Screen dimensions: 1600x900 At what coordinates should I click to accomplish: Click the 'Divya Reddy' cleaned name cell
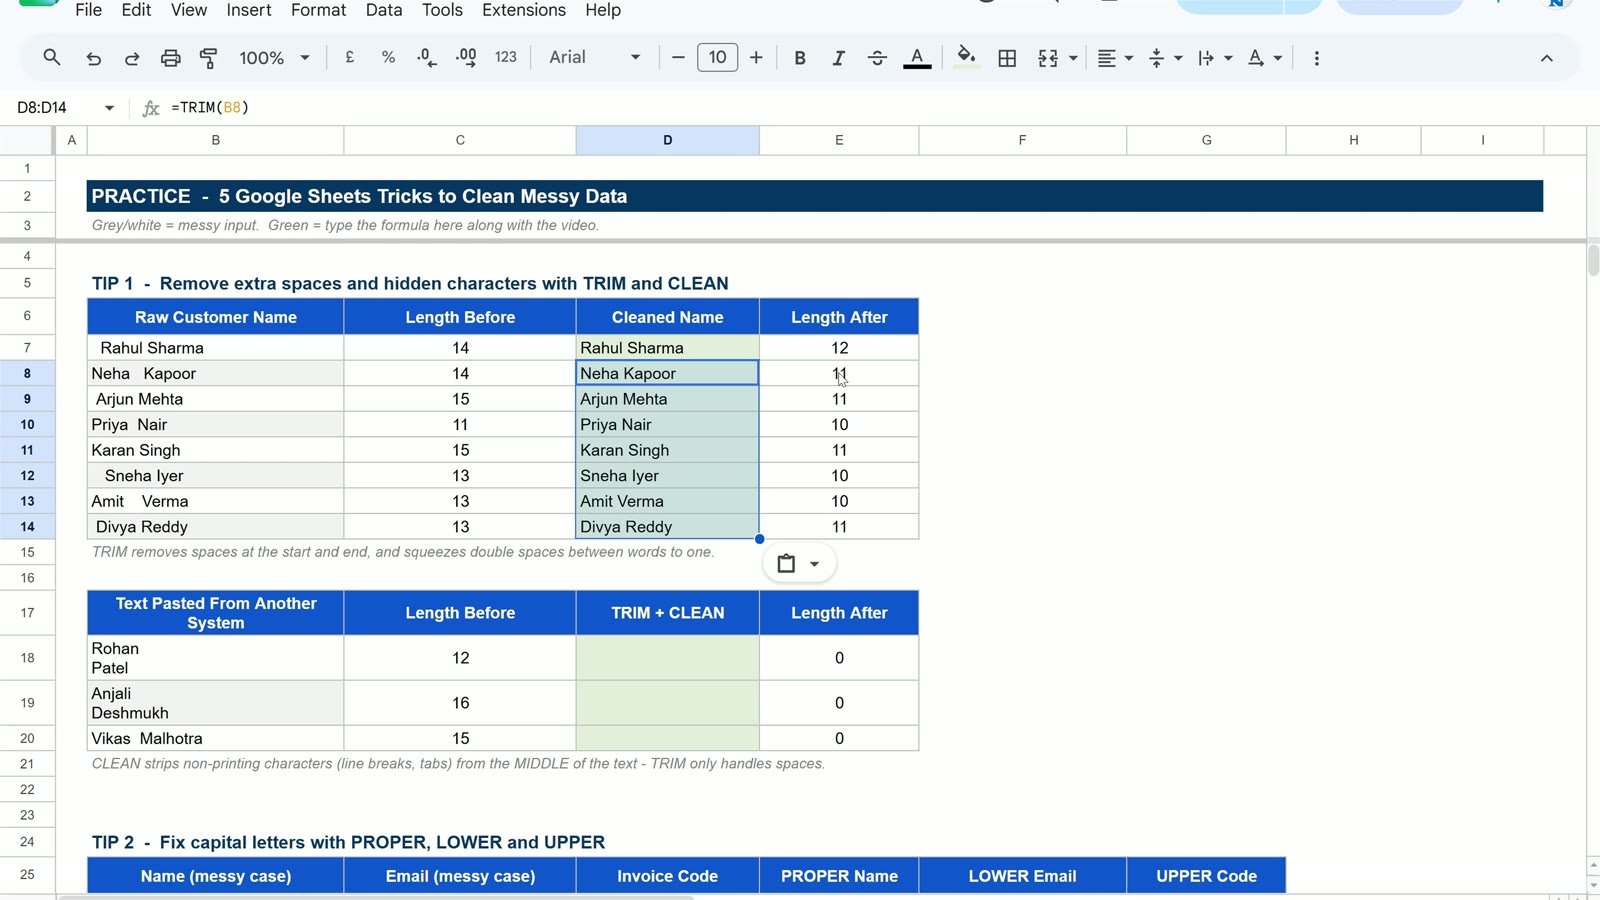click(667, 527)
